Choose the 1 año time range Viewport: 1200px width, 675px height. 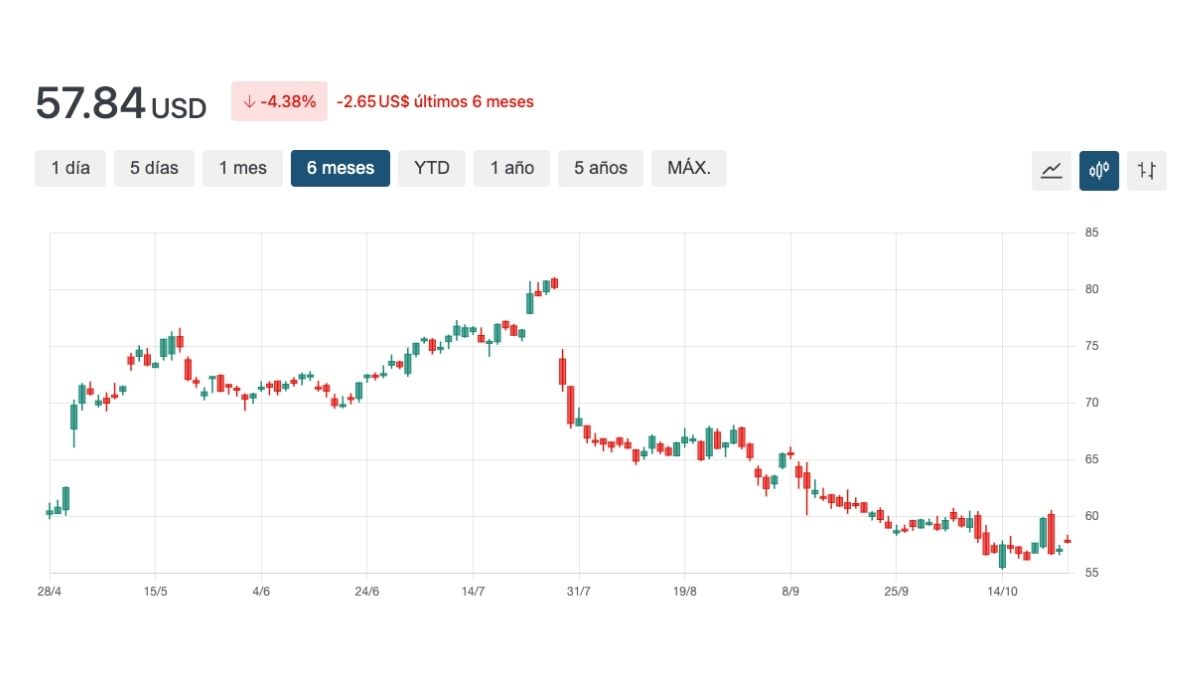coord(512,168)
